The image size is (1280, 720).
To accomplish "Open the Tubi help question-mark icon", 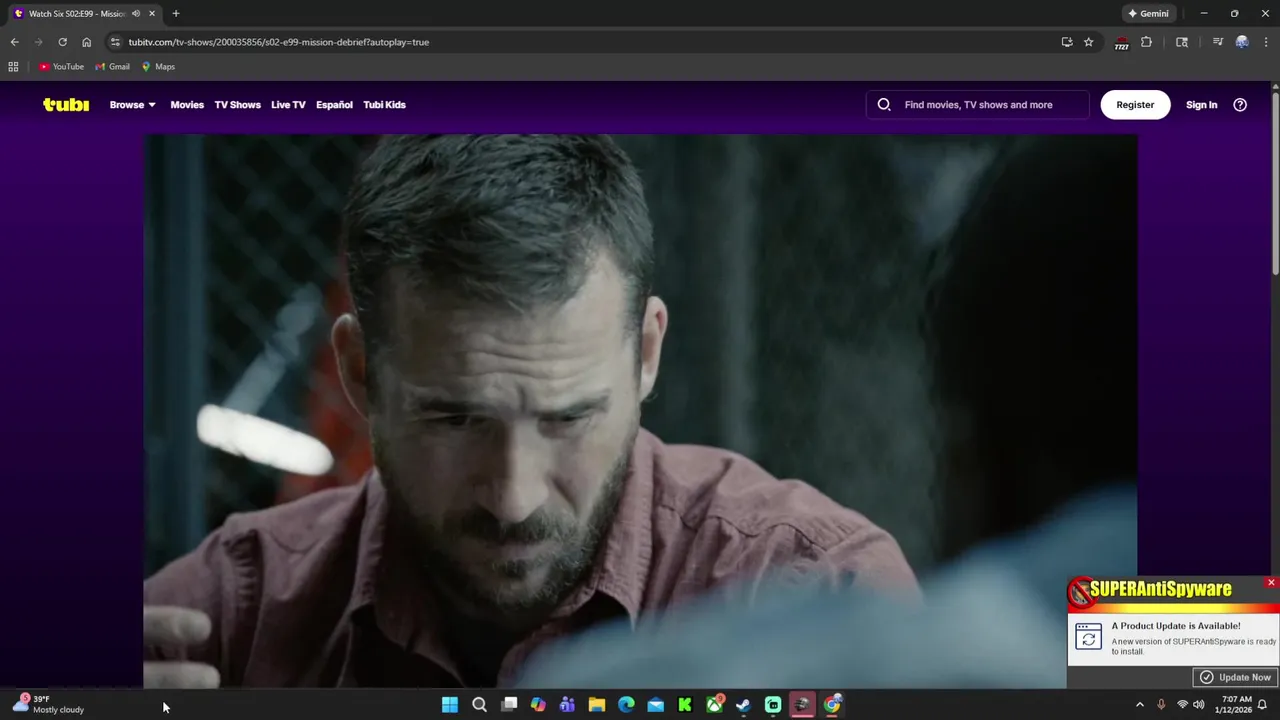I will pyautogui.click(x=1240, y=104).
